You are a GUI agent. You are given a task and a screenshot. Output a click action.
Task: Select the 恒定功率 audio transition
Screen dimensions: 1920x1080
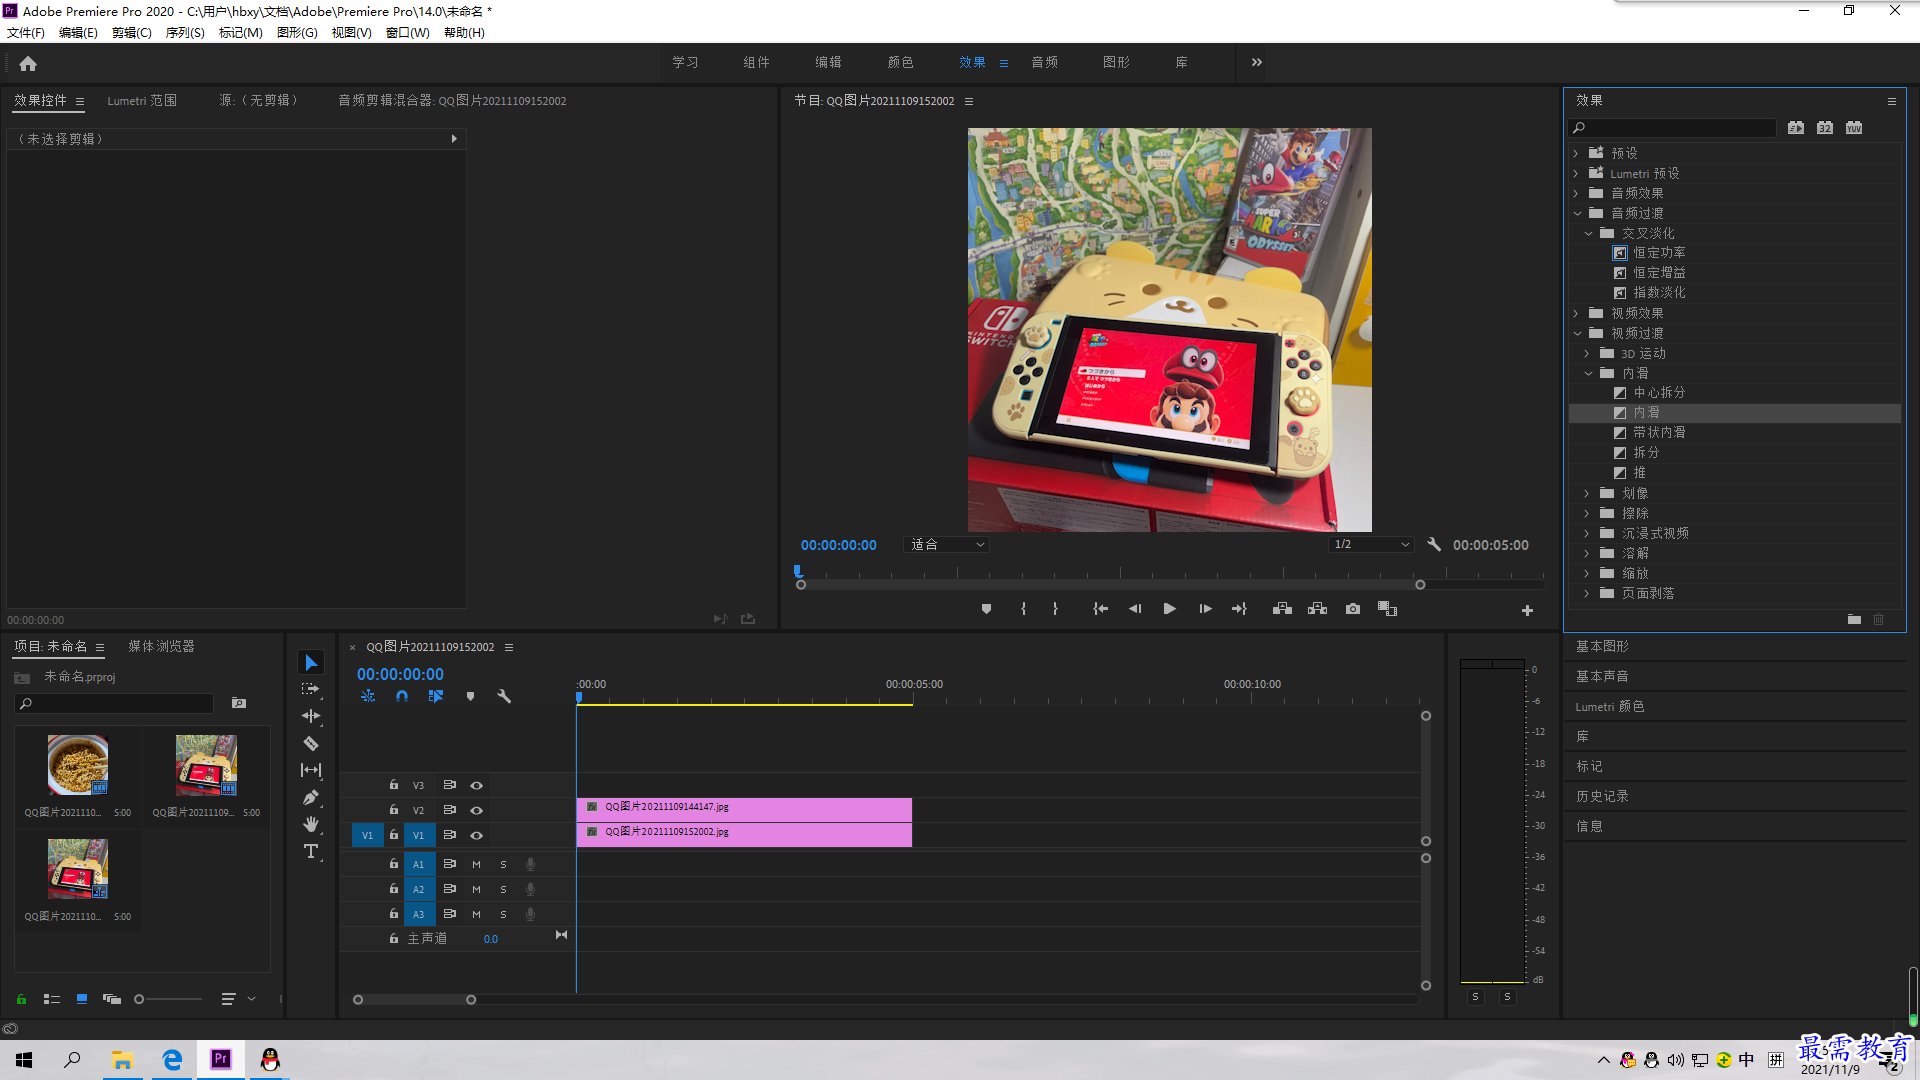1659,253
